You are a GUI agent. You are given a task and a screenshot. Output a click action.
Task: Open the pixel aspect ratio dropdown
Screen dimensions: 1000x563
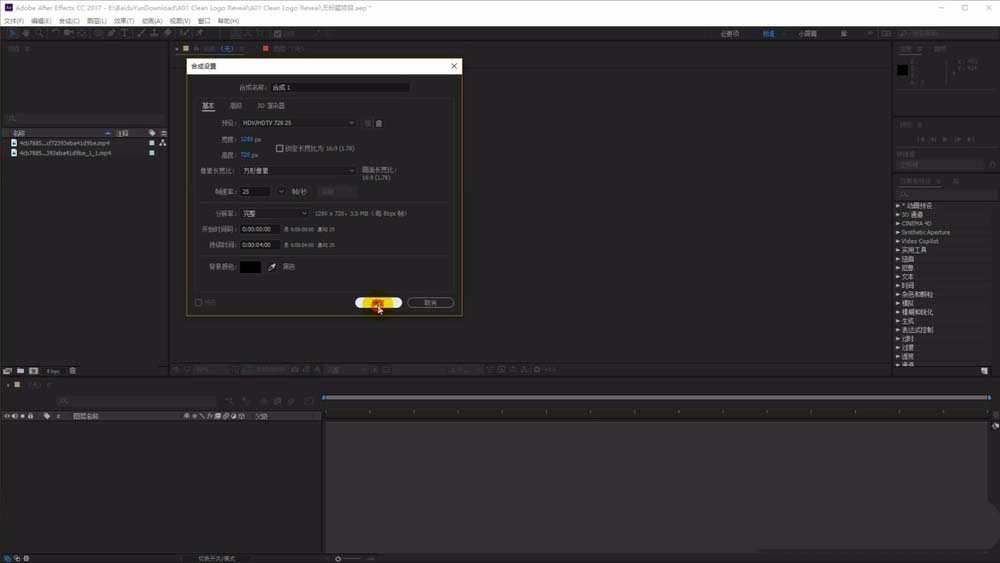tap(297, 171)
